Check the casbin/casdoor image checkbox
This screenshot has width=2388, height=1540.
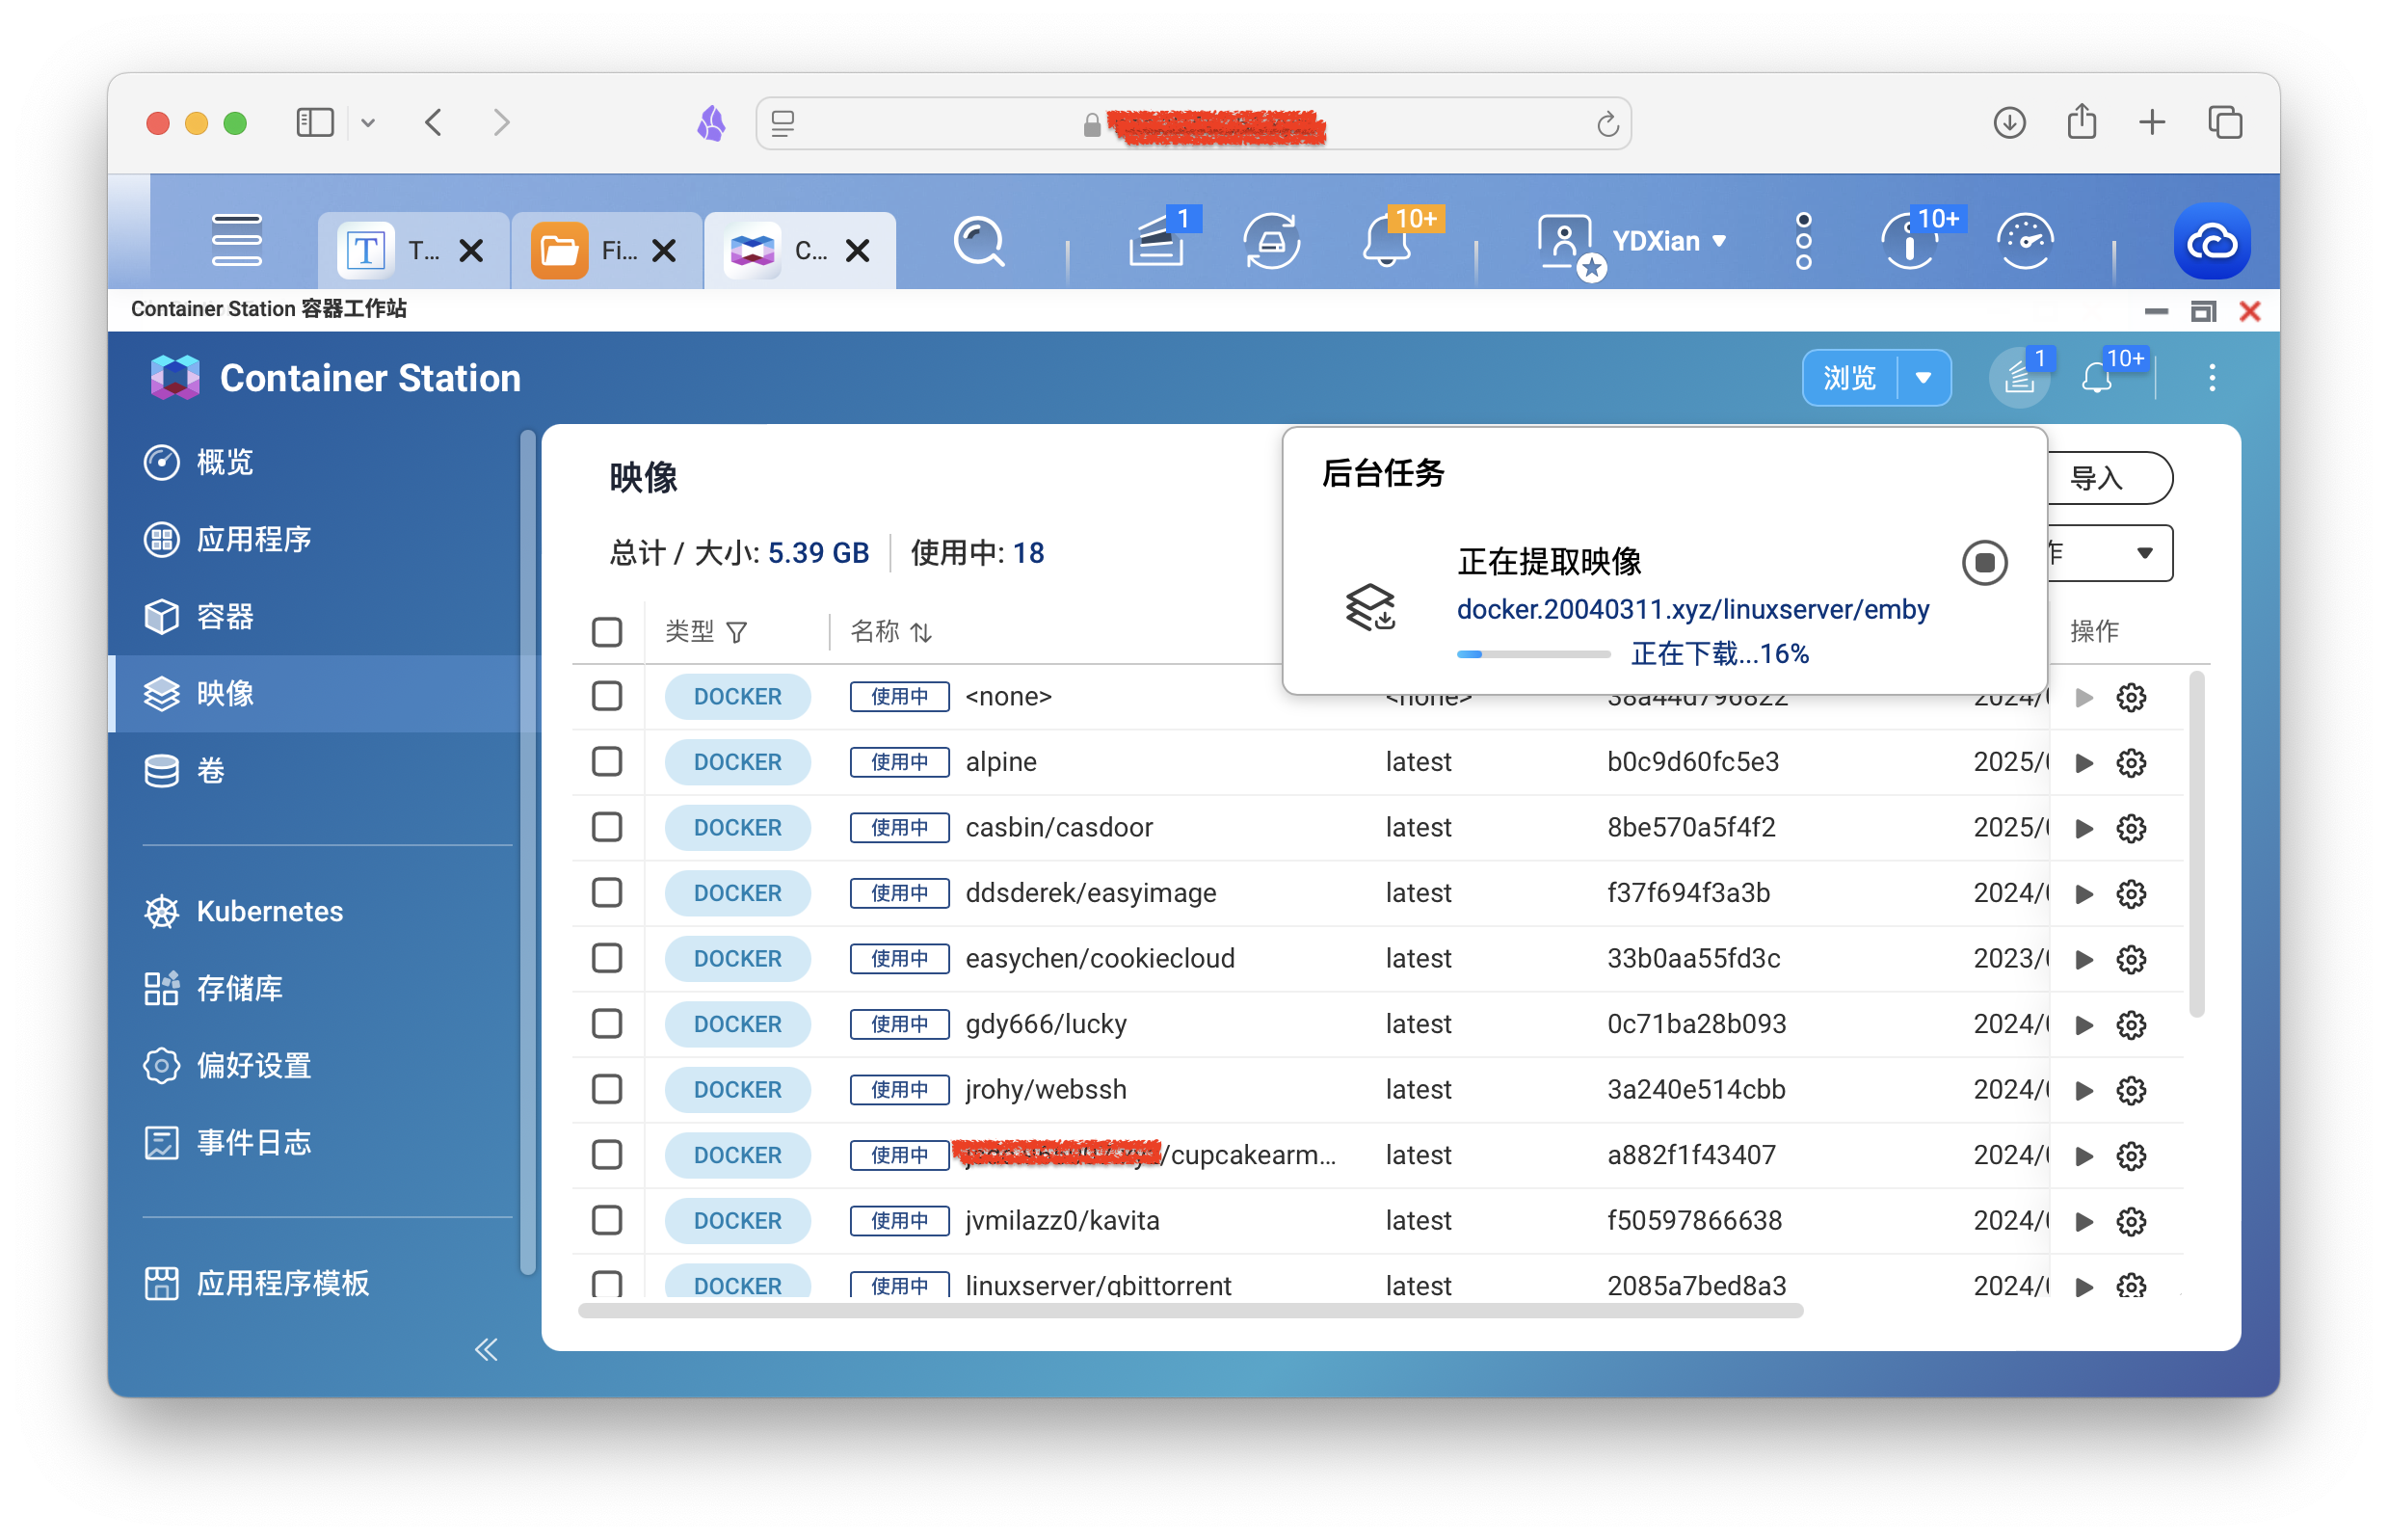tap(607, 827)
